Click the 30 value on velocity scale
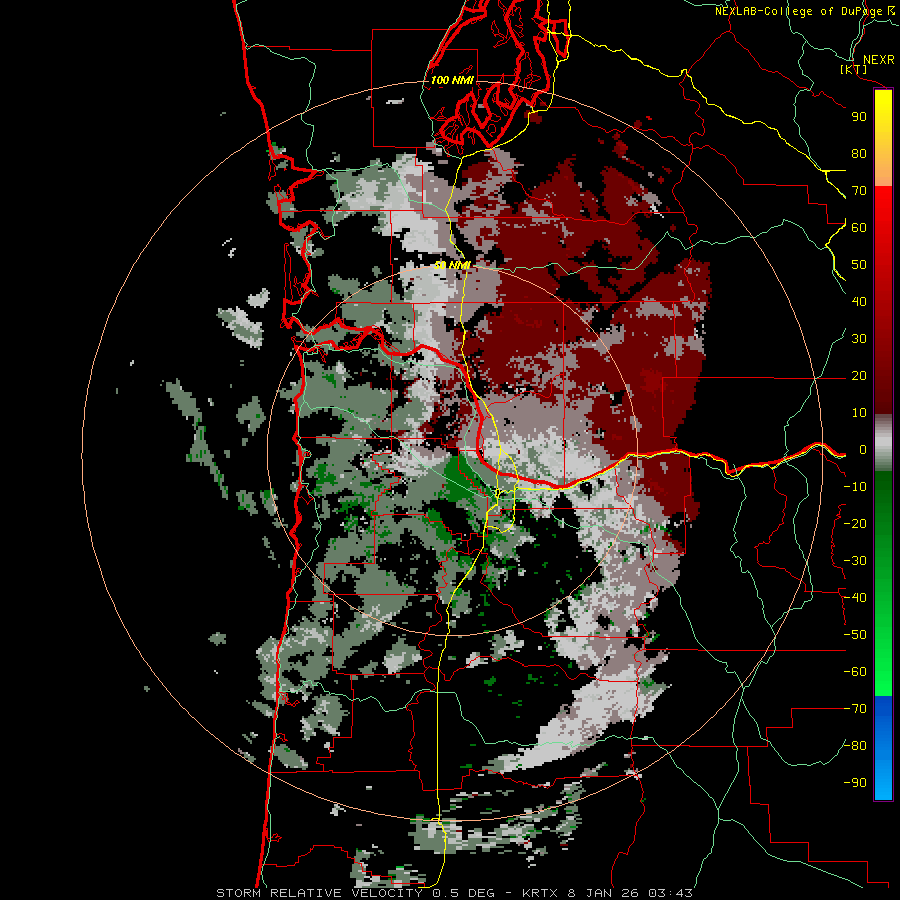The image size is (900, 900). click(x=859, y=339)
